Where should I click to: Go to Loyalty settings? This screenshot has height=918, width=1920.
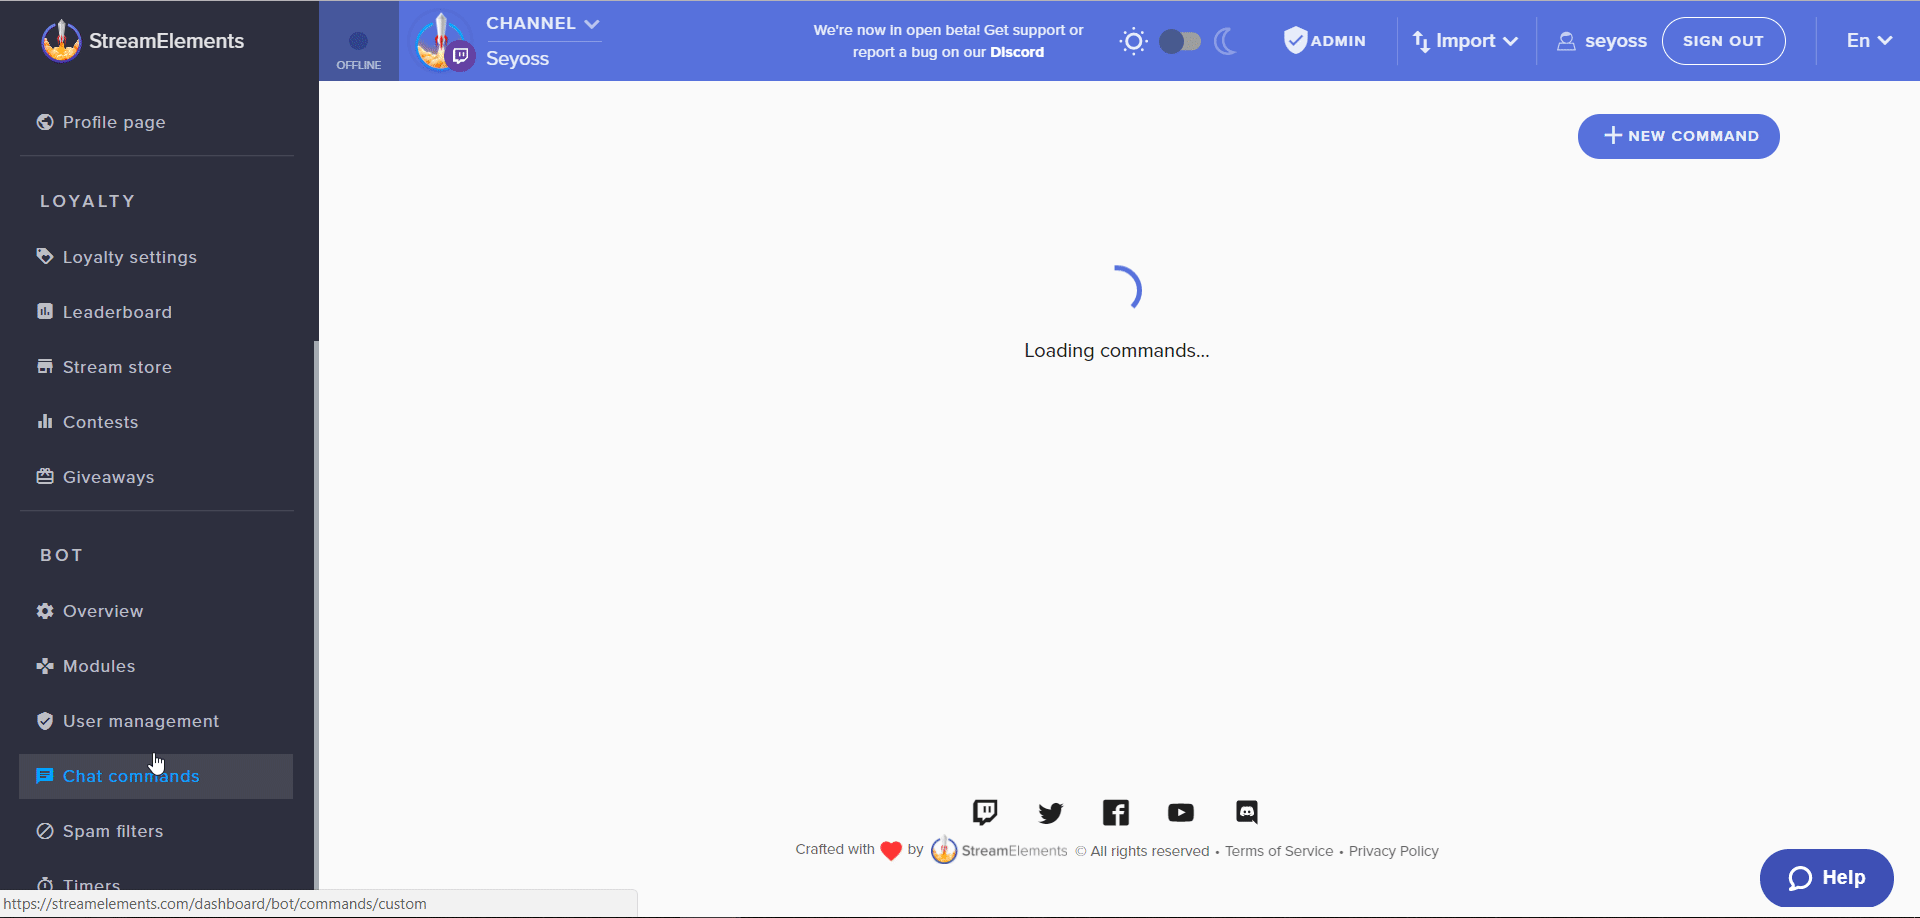(x=156, y=257)
